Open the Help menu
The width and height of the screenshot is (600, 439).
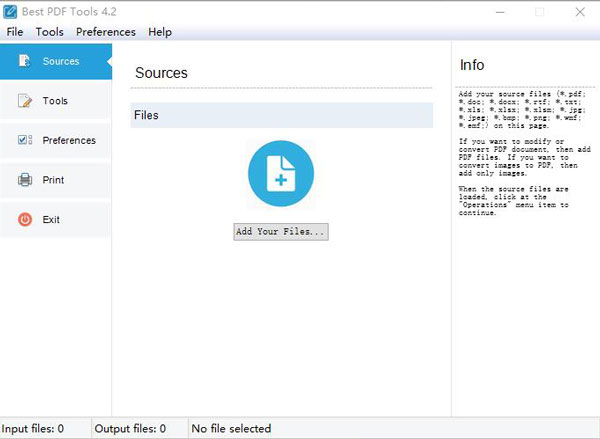(160, 32)
